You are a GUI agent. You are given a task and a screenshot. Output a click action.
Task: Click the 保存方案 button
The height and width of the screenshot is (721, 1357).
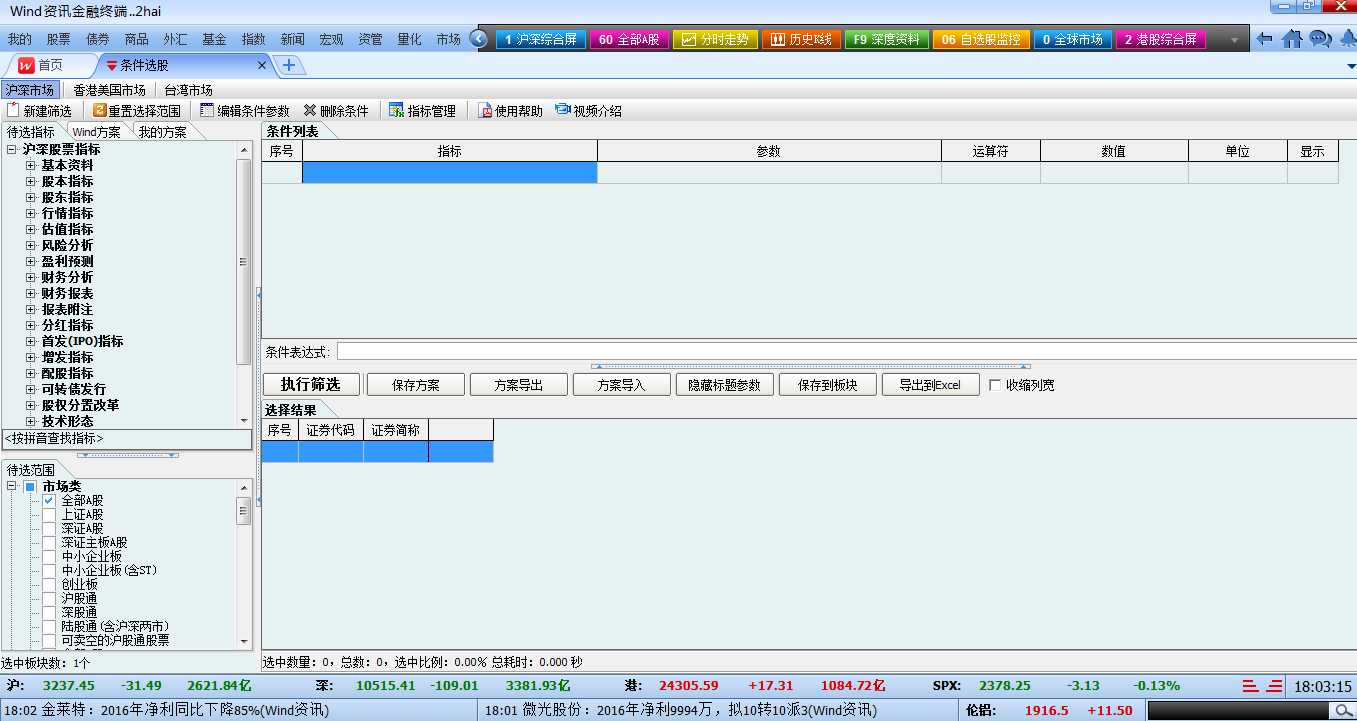tap(416, 385)
